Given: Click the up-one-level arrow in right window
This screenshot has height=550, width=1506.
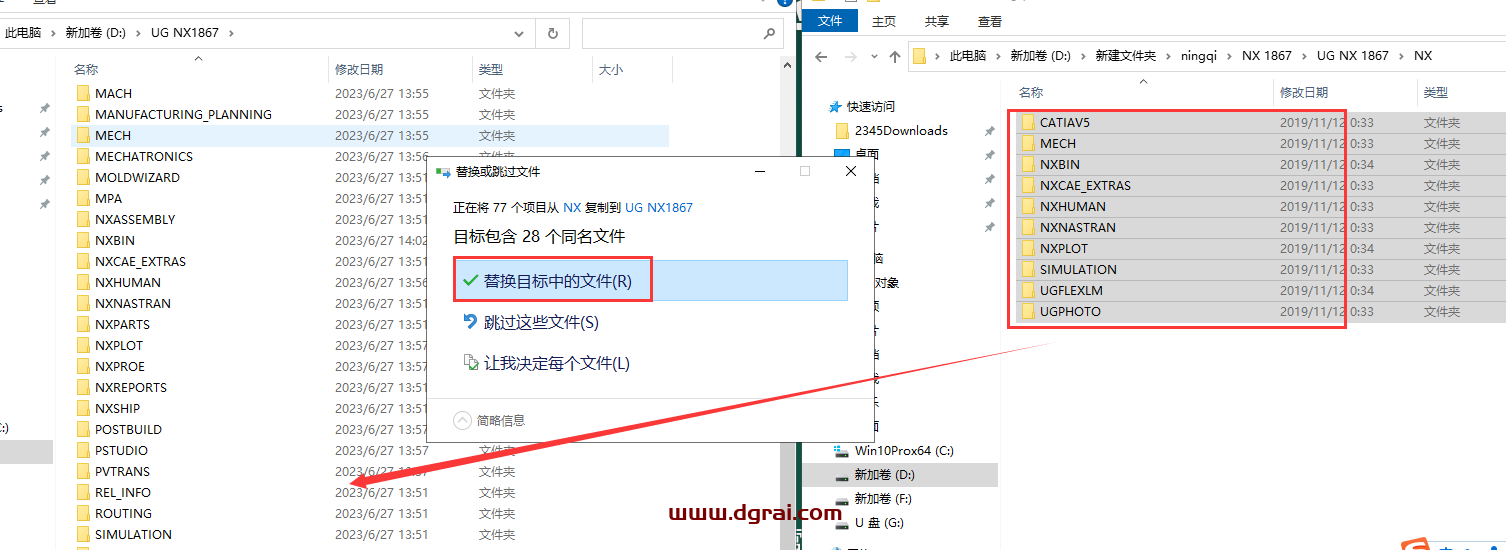Looking at the screenshot, I should tap(894, 57).
